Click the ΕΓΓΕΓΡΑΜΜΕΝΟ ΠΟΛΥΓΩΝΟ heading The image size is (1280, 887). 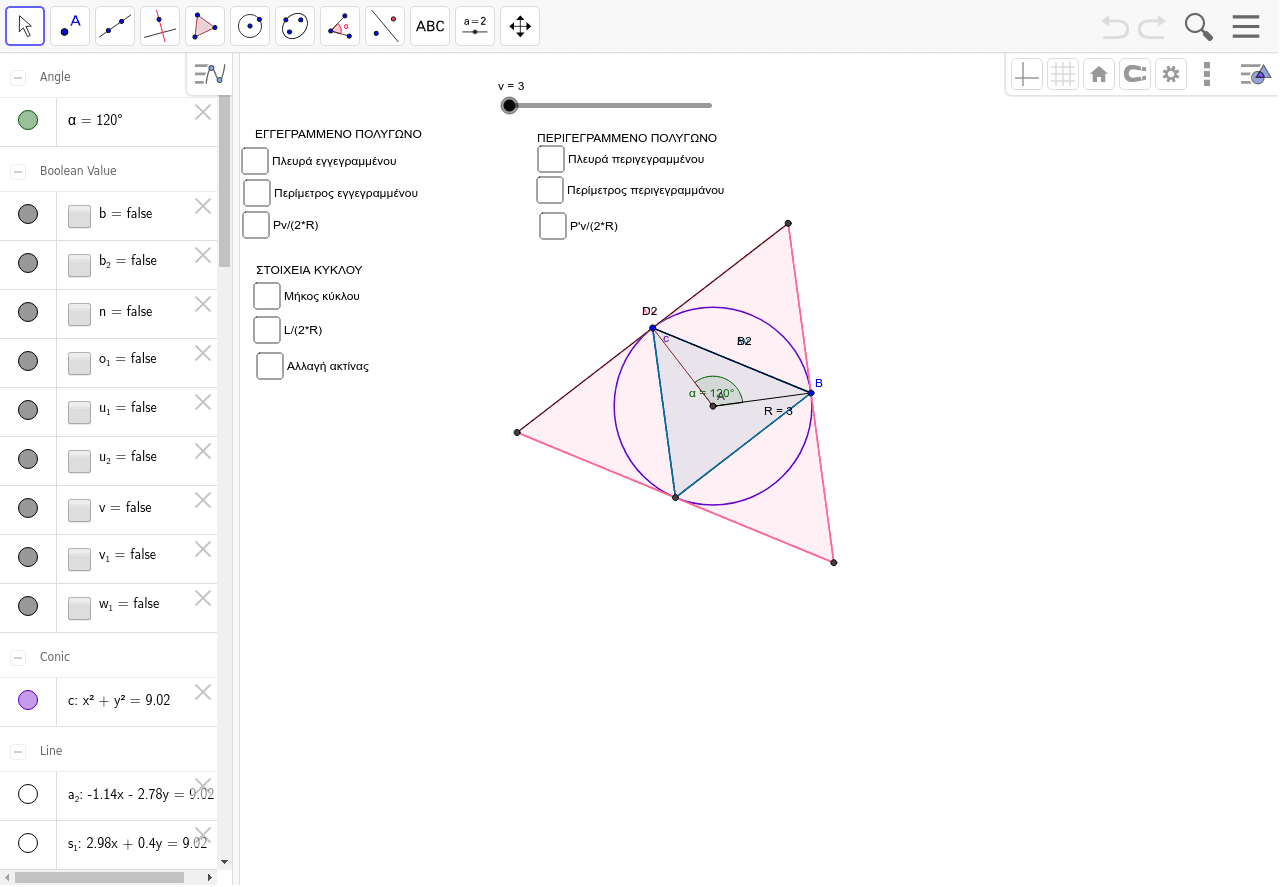(338, 134)
